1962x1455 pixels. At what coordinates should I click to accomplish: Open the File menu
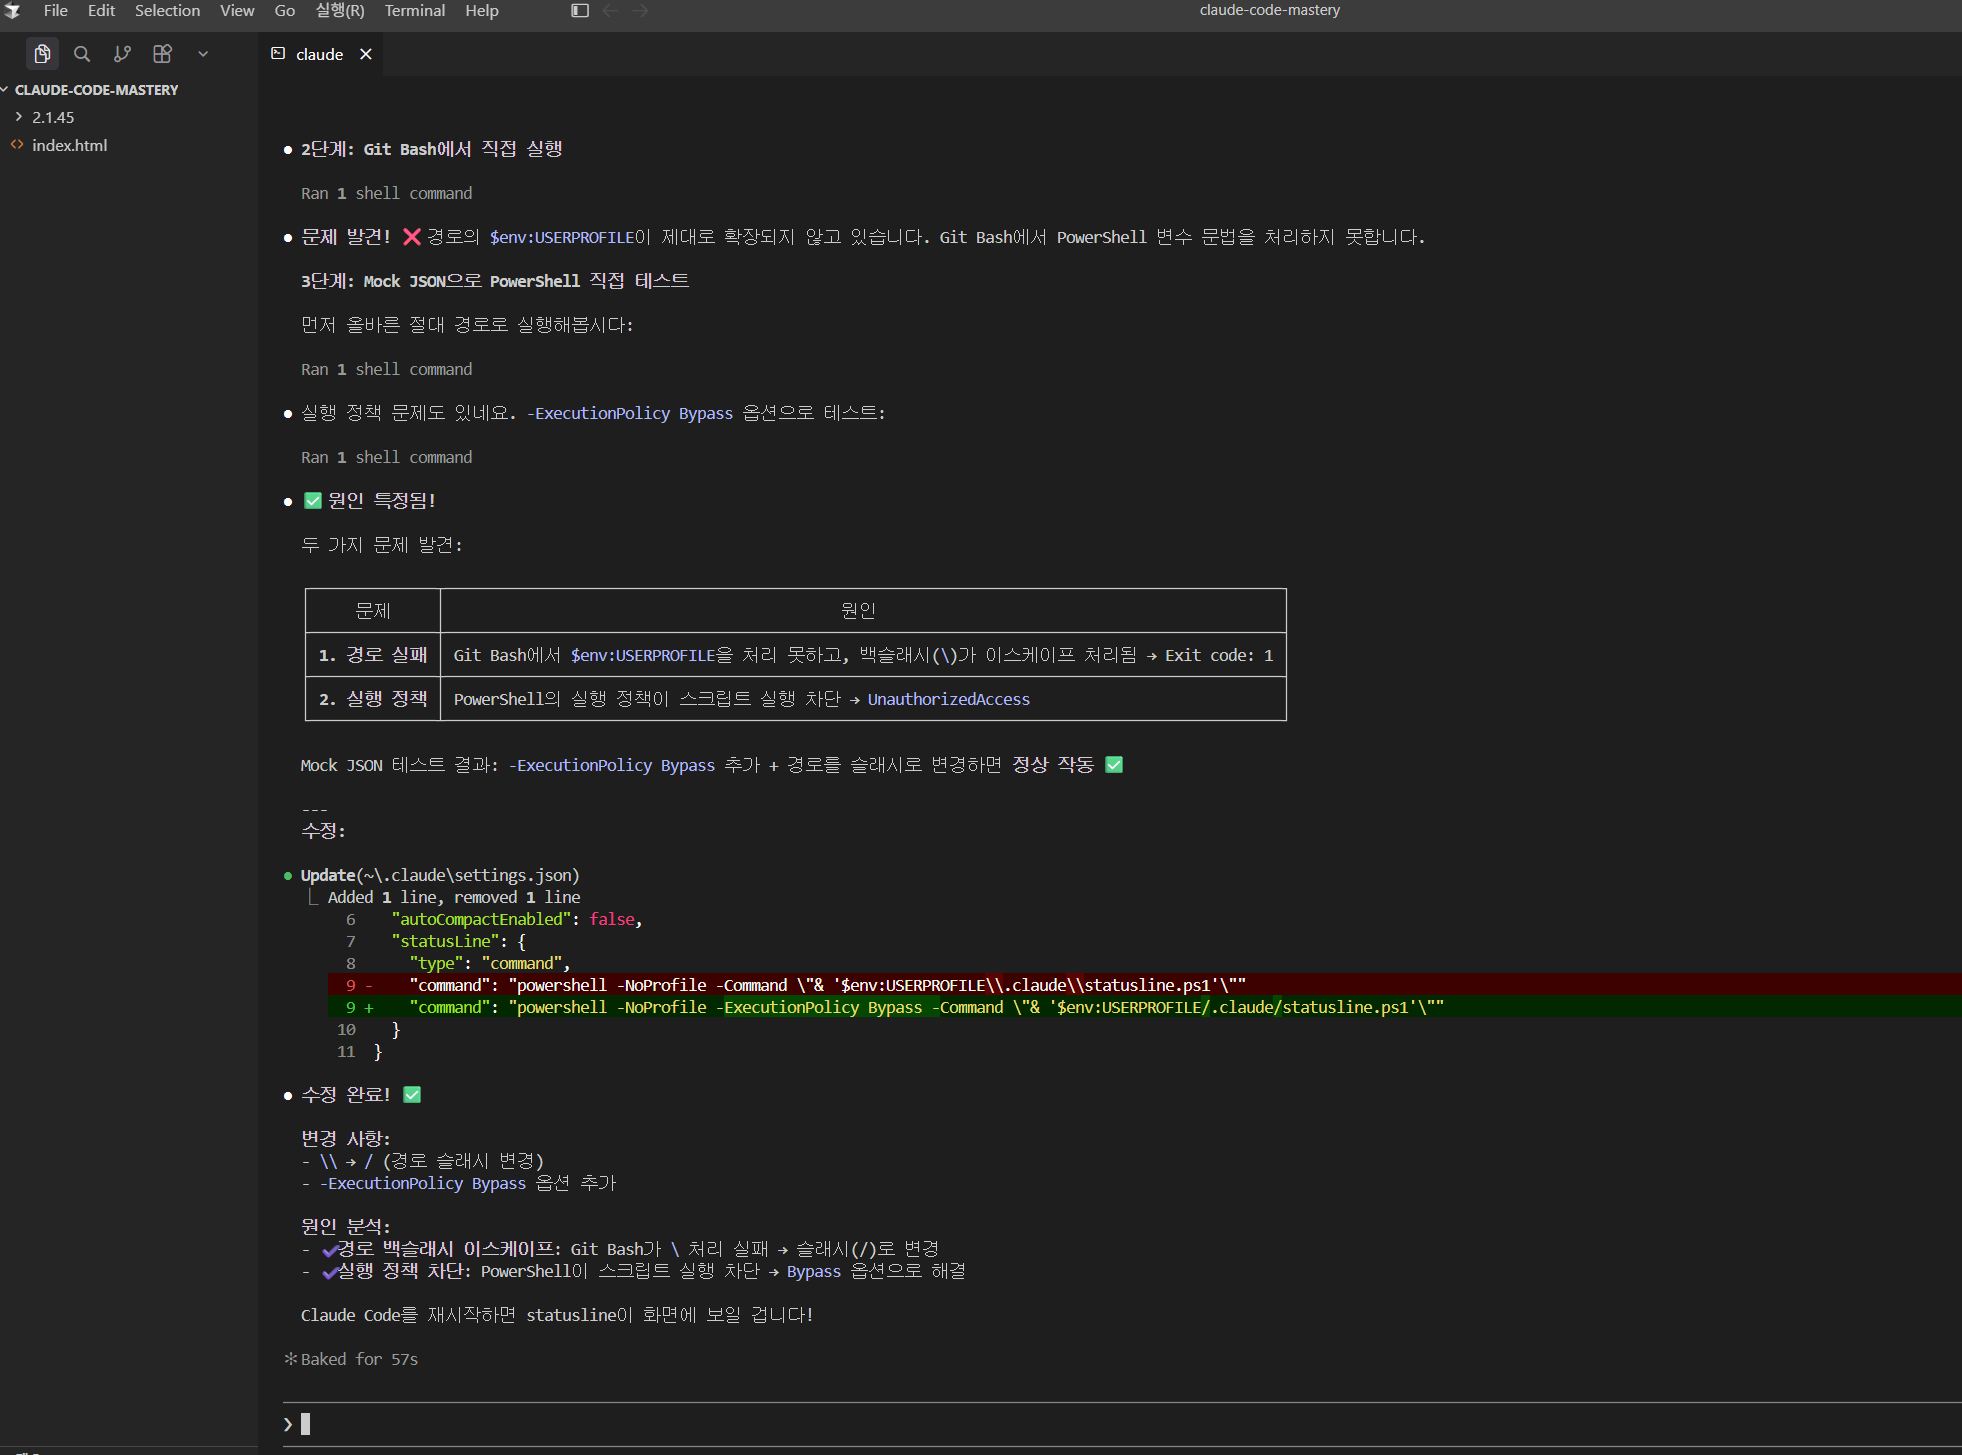click(x=56, y=10)
